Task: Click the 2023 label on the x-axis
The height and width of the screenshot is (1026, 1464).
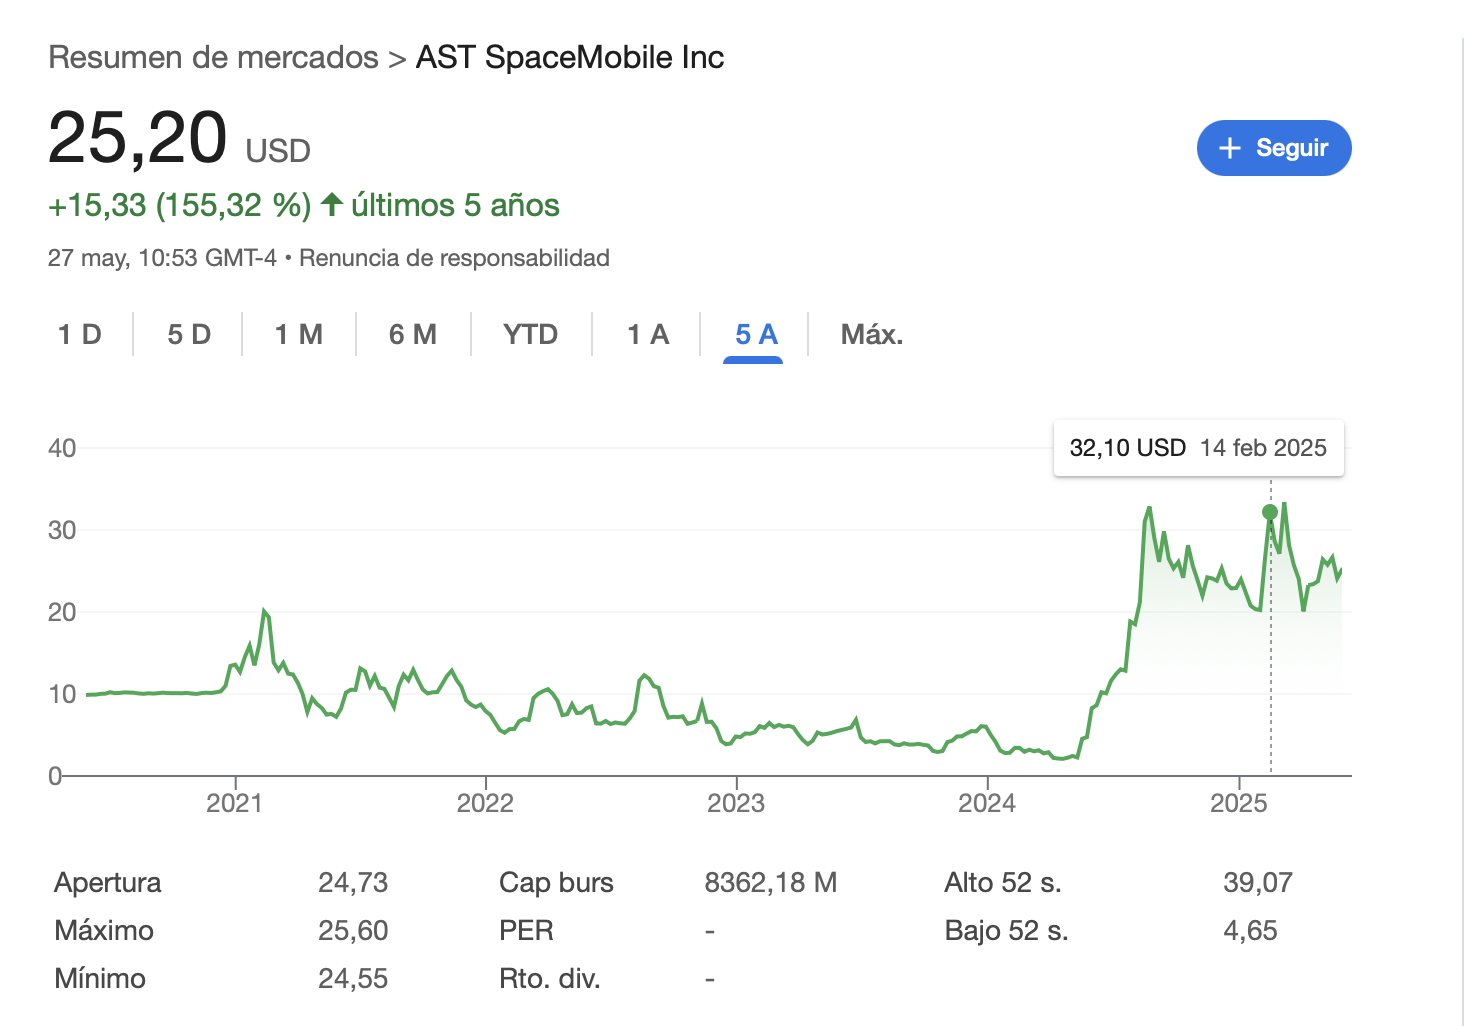Action: 736,803
